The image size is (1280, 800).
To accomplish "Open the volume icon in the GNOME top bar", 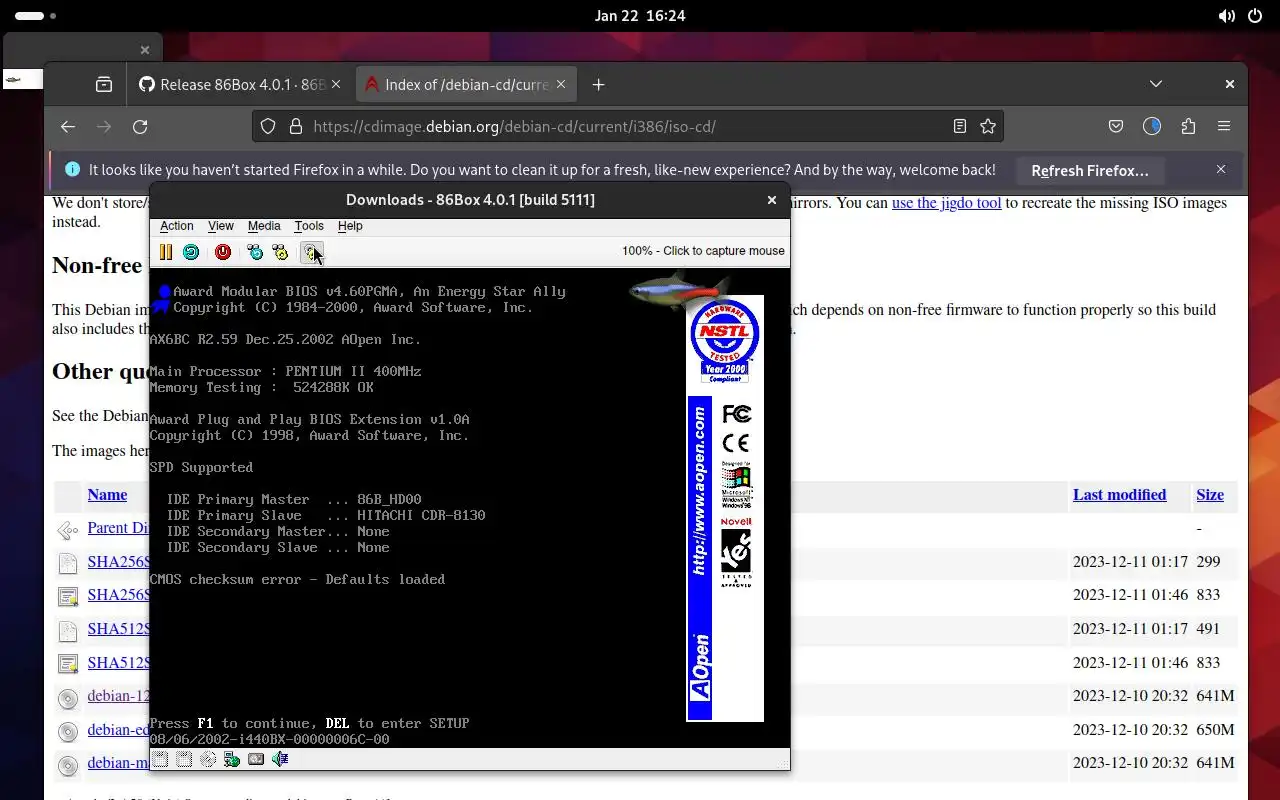I will point(1226,16).
